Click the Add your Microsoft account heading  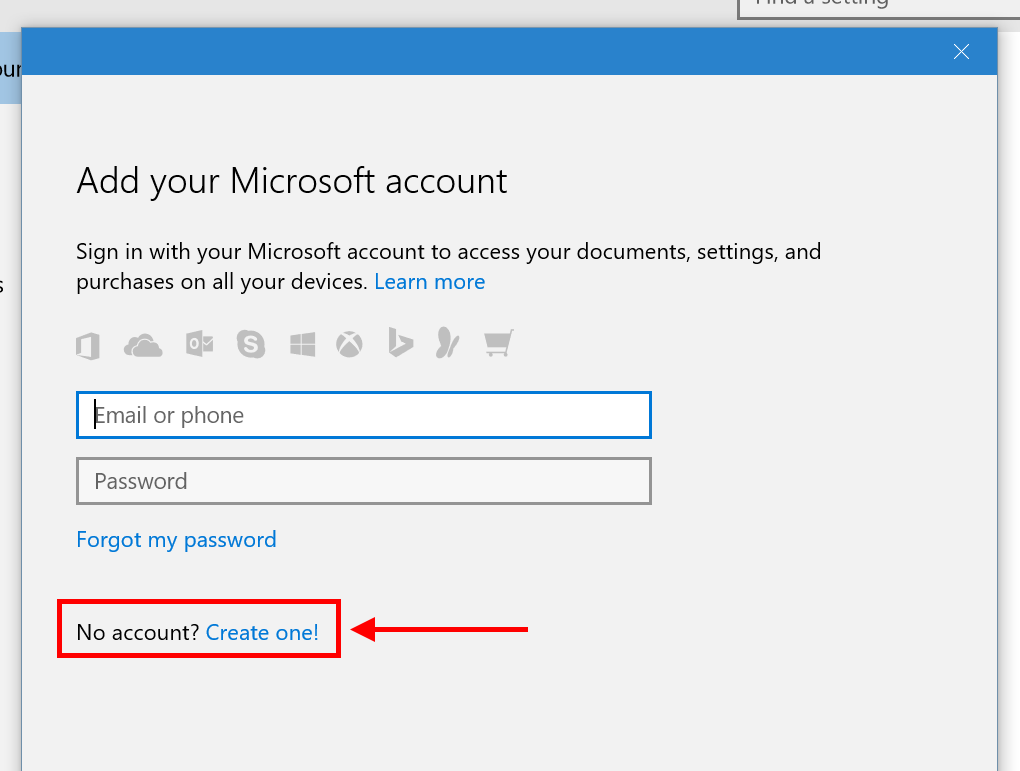(291, 182)
